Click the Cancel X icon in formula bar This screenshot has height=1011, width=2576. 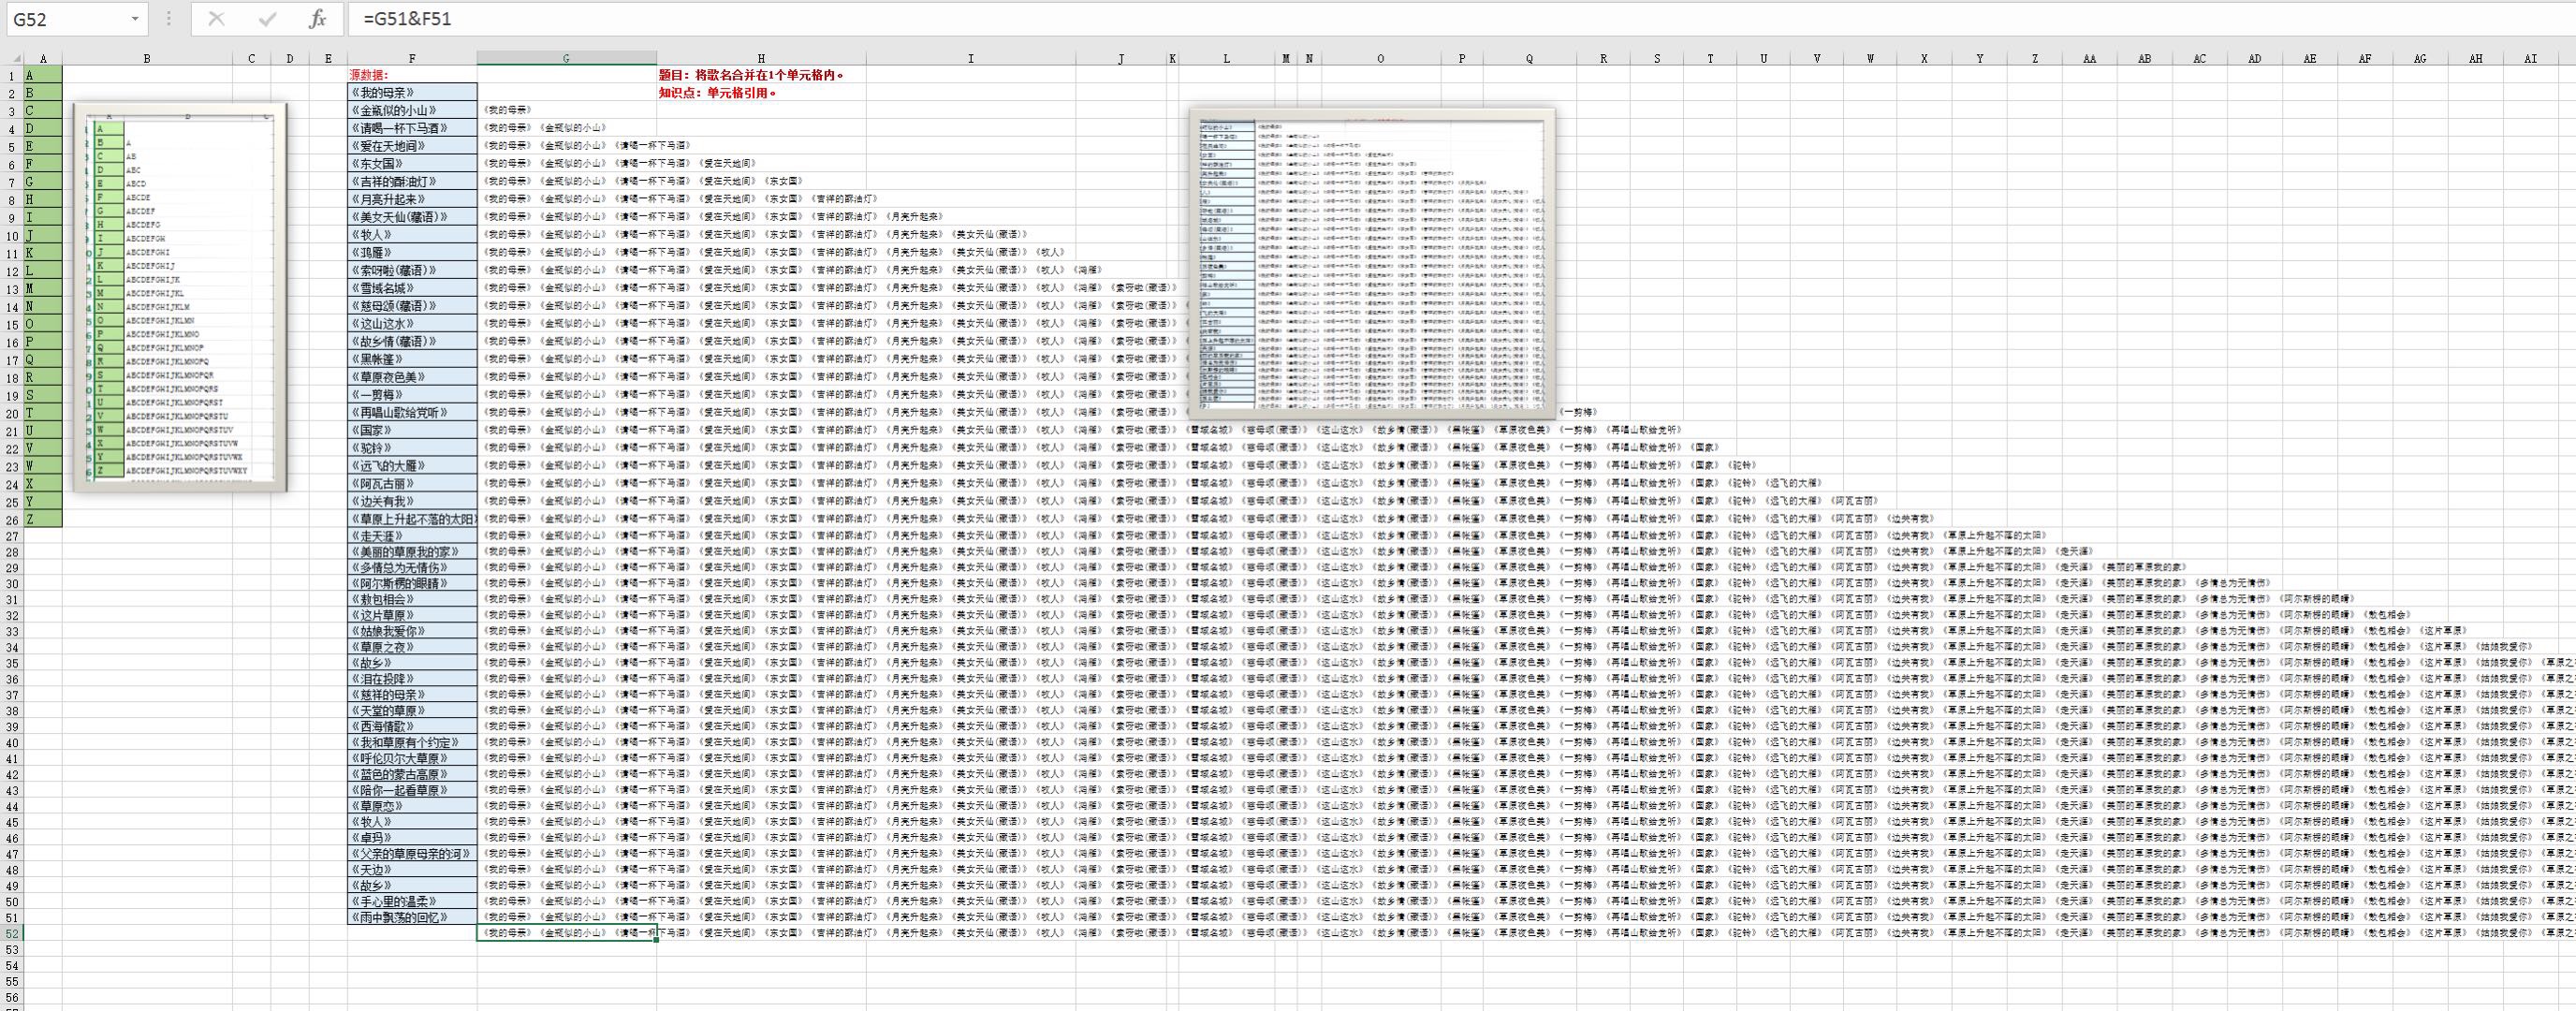coord(216,19)
